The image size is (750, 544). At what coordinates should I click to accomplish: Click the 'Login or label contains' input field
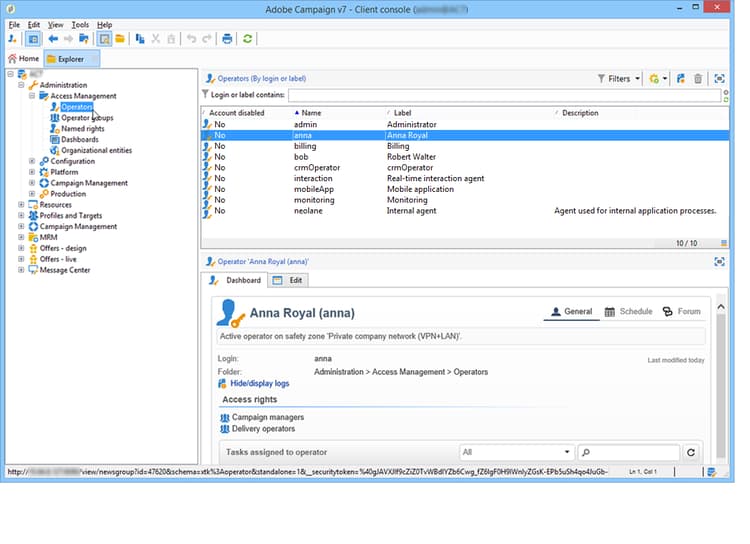point(504,95)
